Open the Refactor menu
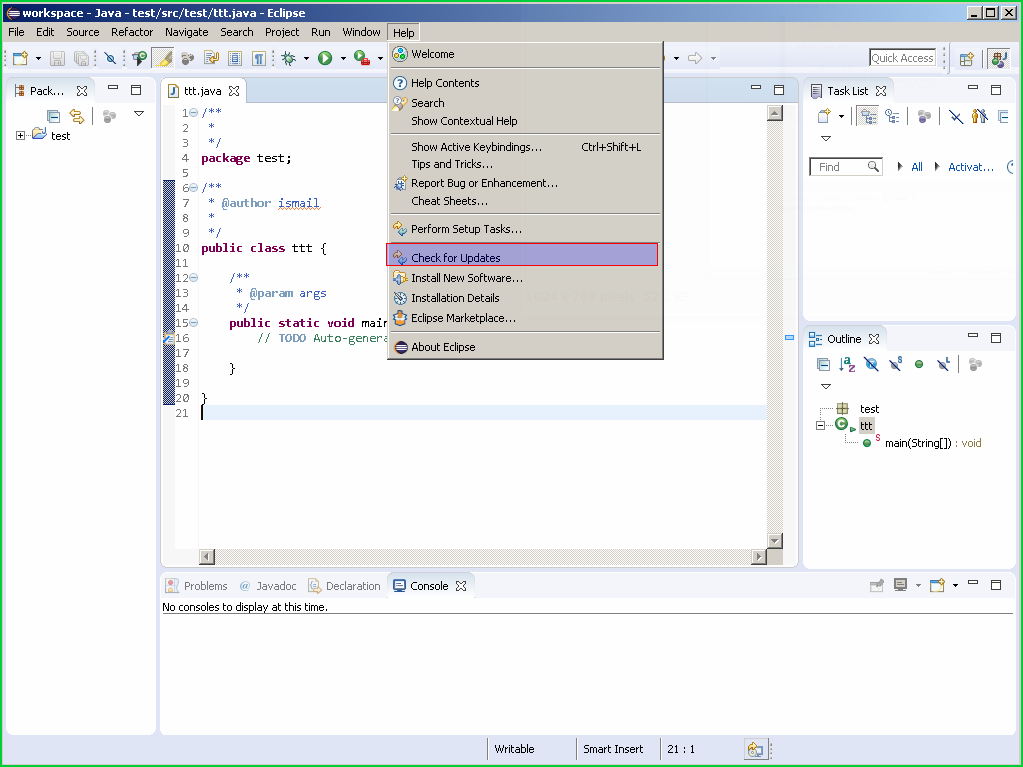Image resolution: width=1023 pixels, height=767 pixels. (132, 32)
